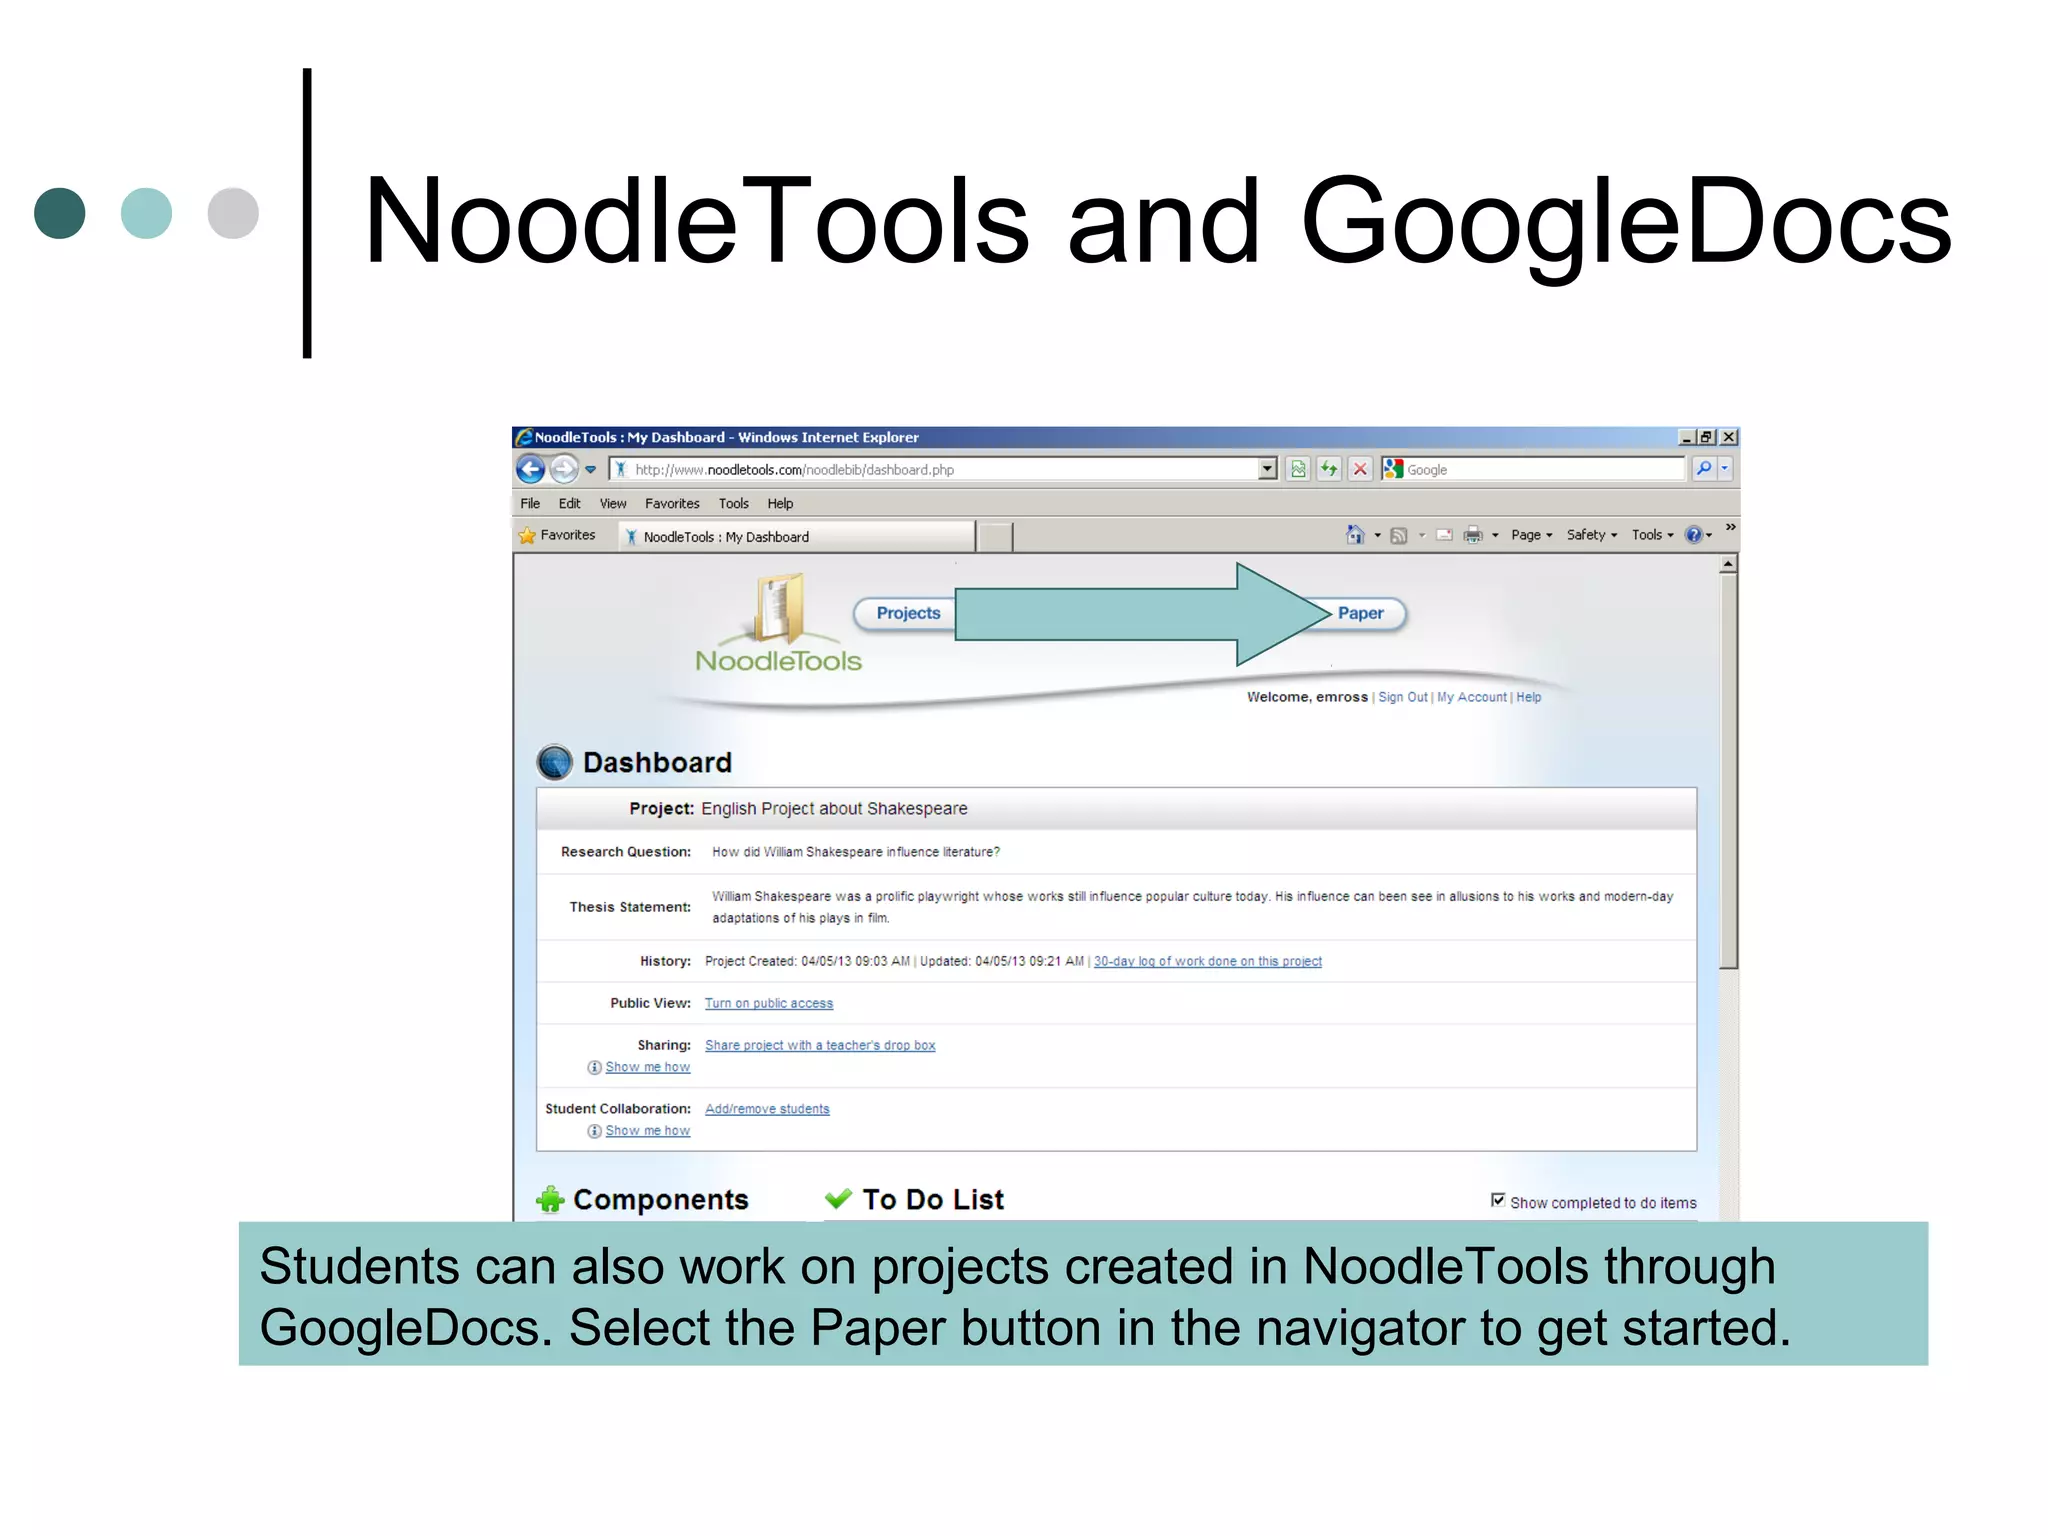Image resolution: width=2048 pixels, height=1536 pixels.
Task: Click the magnifying glass search button
Action: click(1704, 468)
